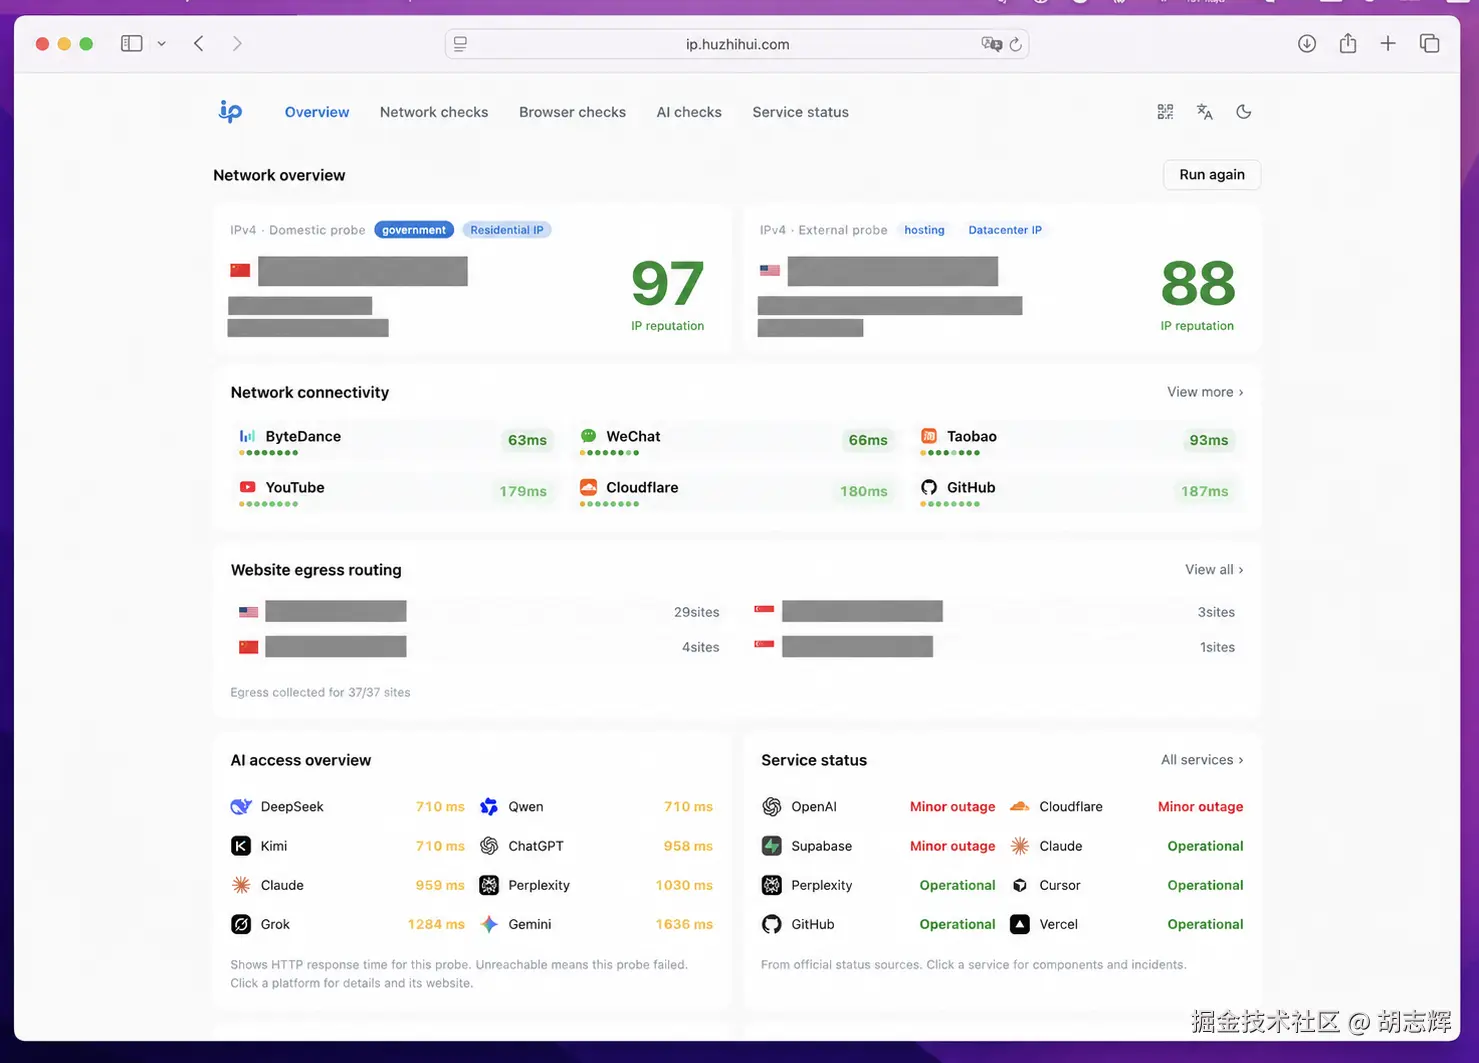Open View more for Network connectivity
Viewport: 1479px width, 1063px height.
[1205, 392]
